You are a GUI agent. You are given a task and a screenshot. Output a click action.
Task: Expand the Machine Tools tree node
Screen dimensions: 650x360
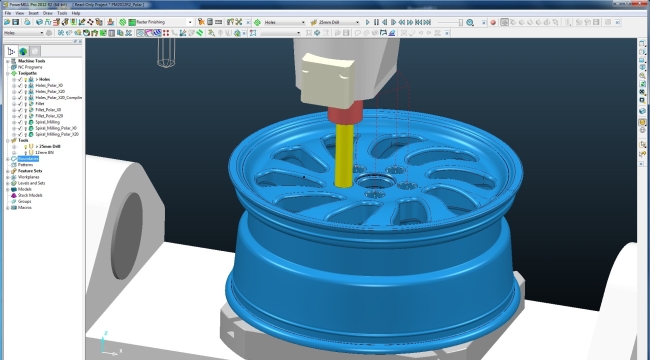pyautogui.click(x=7, y=61)
